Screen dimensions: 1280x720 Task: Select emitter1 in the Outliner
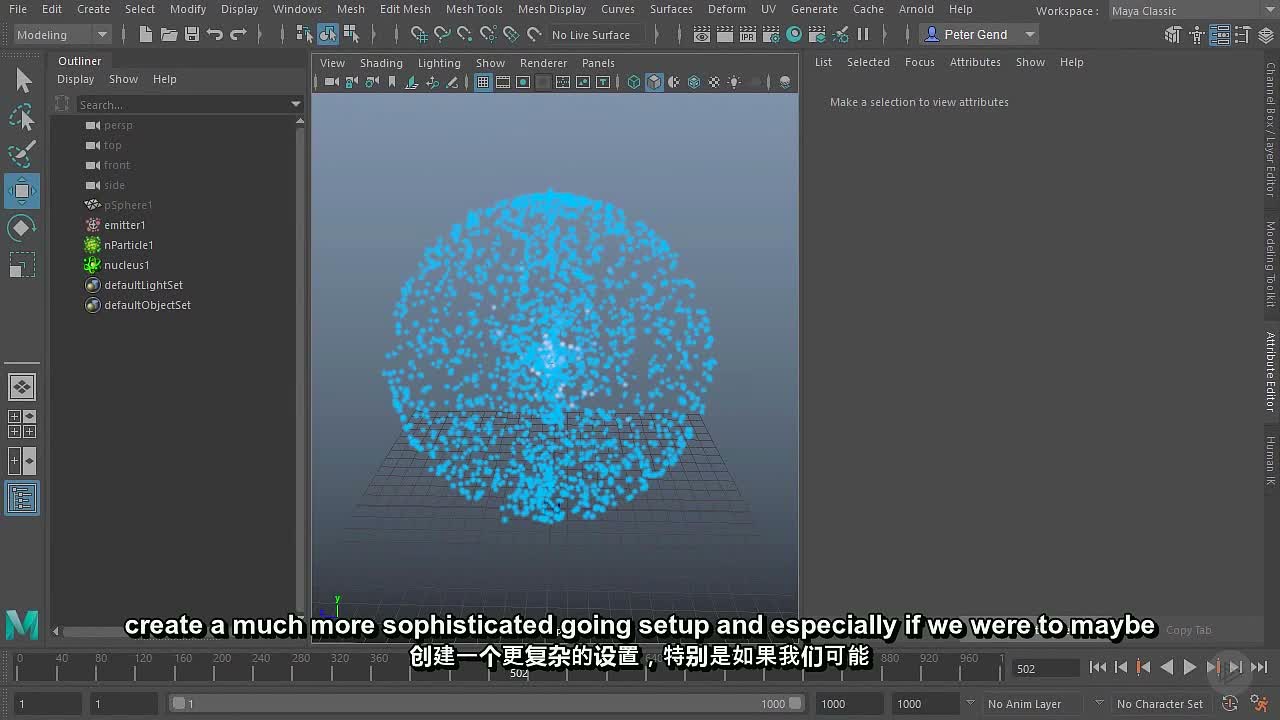pos(125,225)
